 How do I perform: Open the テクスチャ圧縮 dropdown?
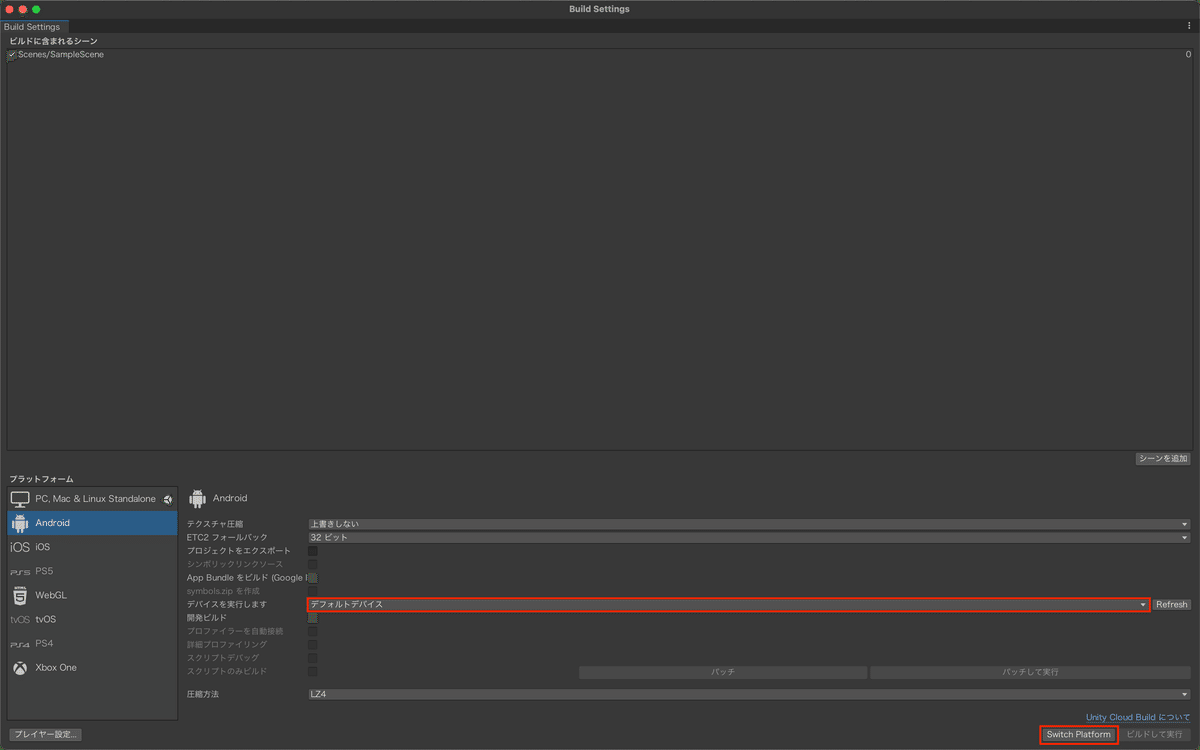[x=749, y=524]
